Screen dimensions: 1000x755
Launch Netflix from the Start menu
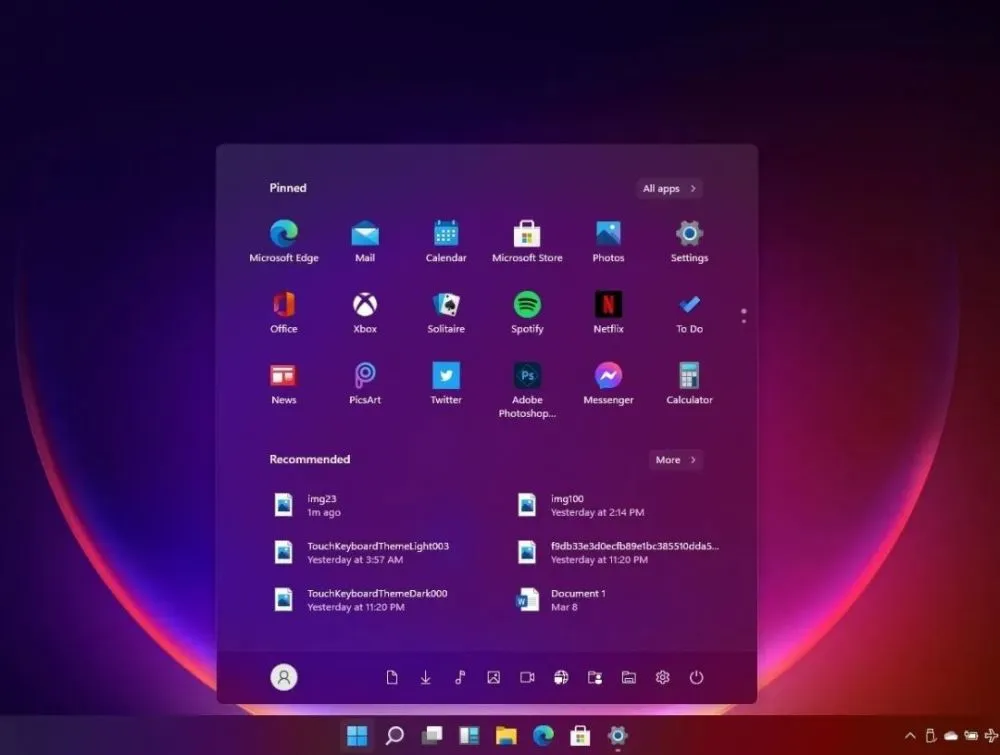click(608, 306)
